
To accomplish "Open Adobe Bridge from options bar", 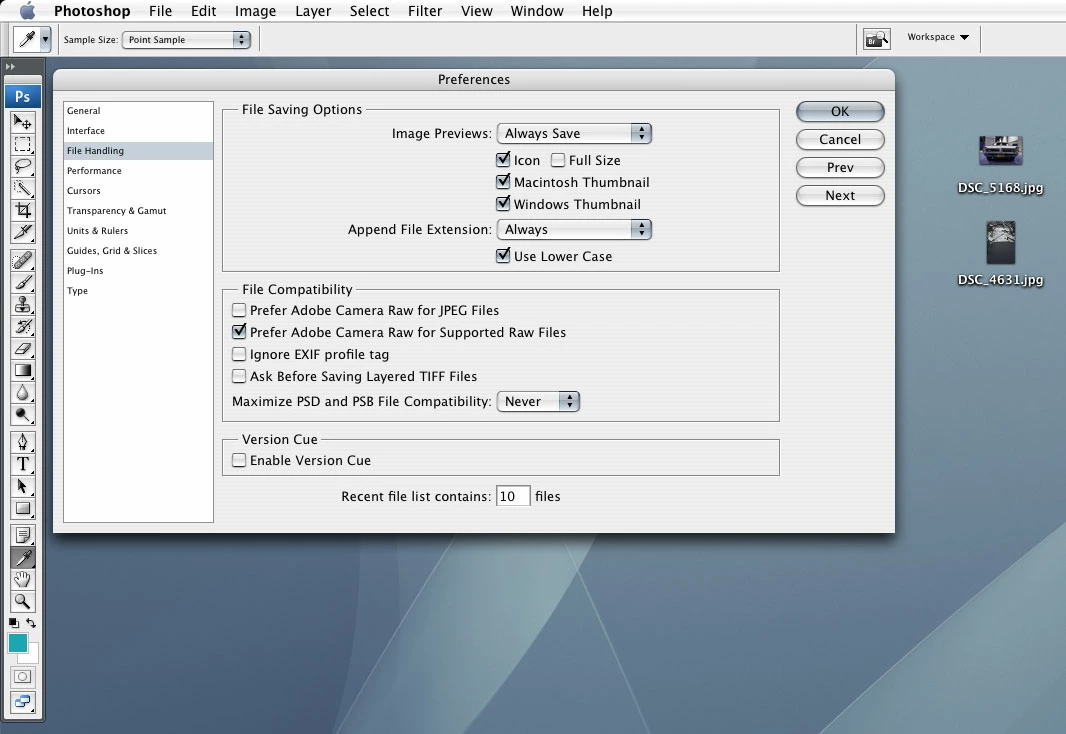I will click(876, 39).
